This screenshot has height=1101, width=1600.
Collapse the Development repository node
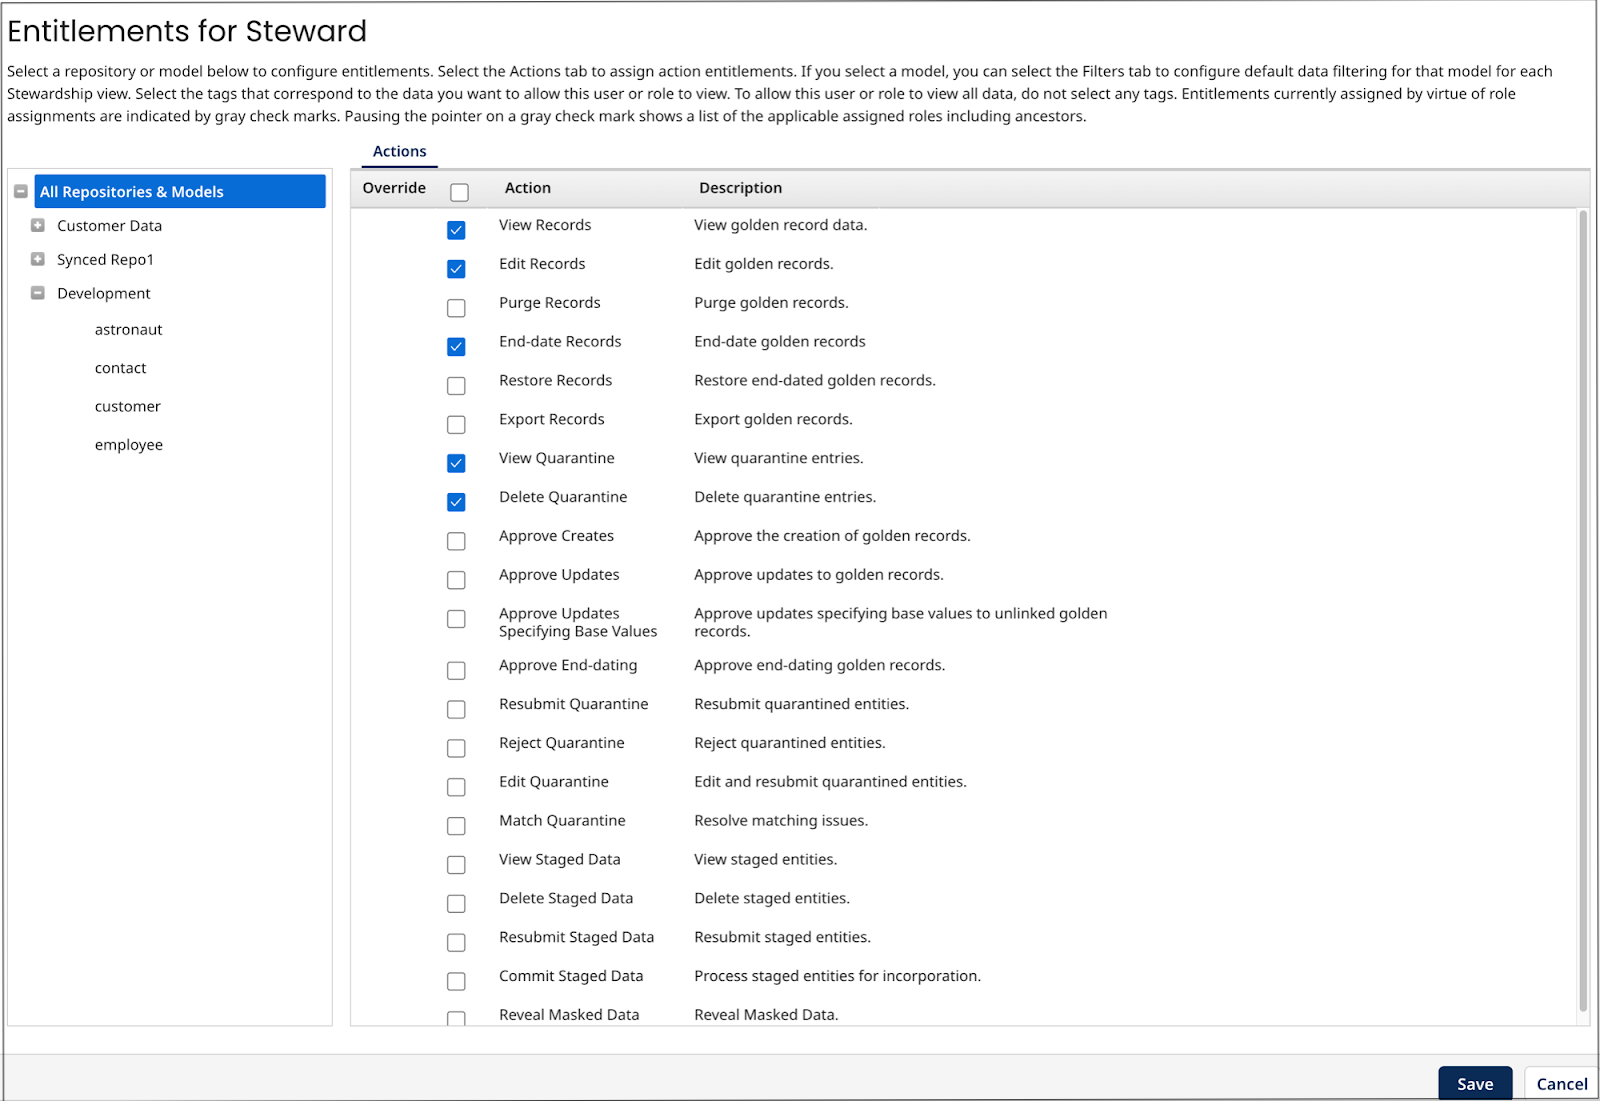[x=38, y=293]
